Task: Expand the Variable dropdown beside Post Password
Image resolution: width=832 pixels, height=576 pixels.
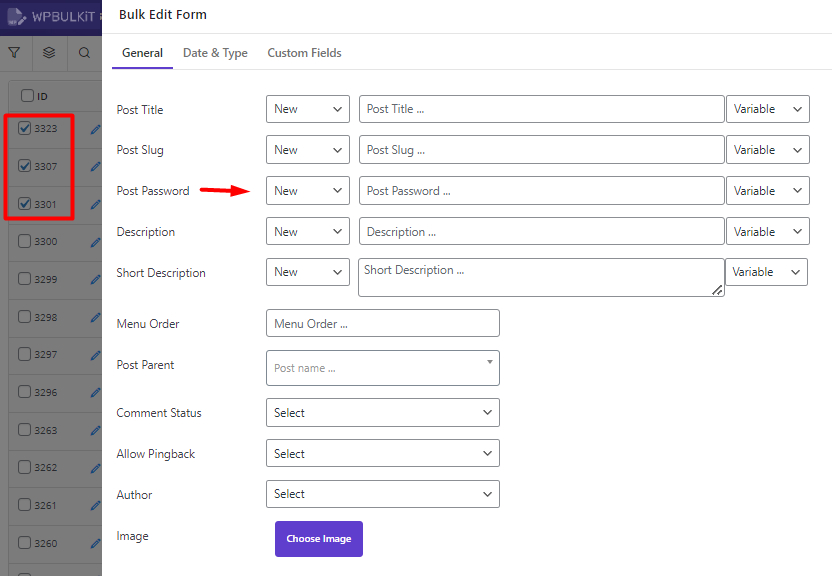Action: click(x=768, y=190)
